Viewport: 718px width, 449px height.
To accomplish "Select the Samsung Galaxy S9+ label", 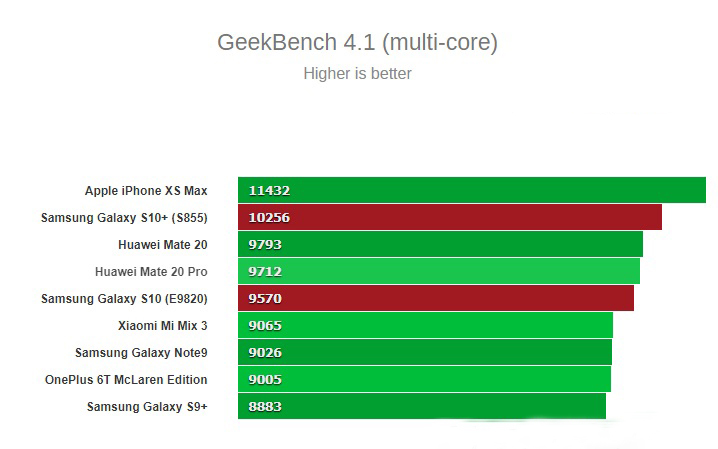I will pyautogui.click(x=147, y=406).
